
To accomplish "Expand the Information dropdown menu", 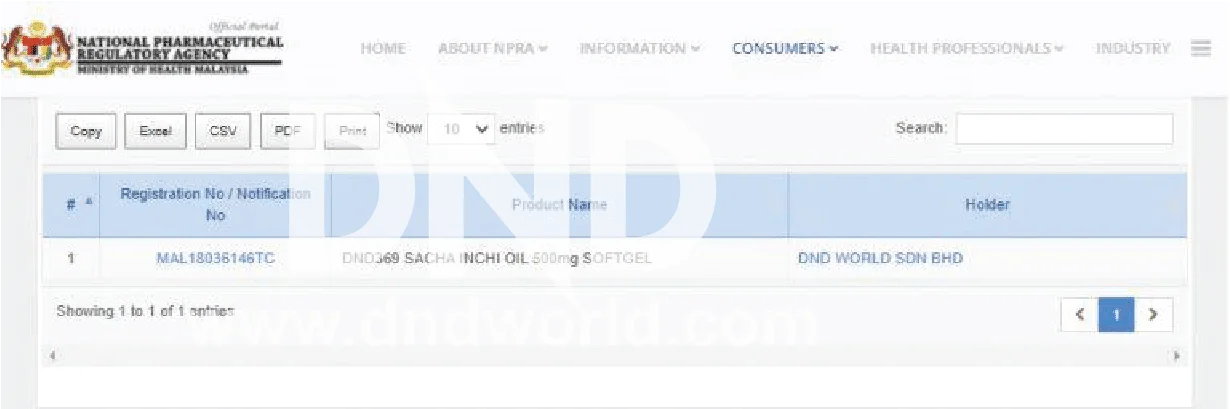I will (639, 48).
